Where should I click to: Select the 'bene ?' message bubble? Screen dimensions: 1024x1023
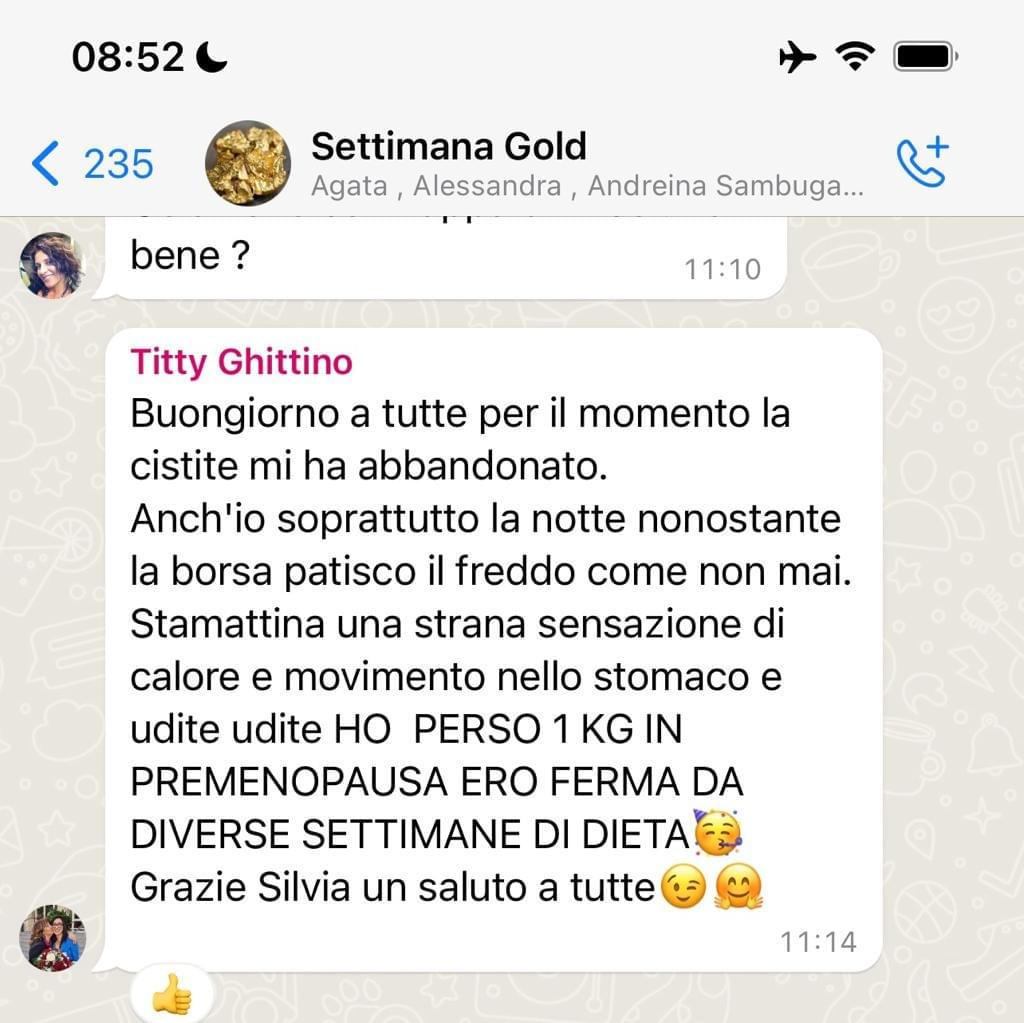(445, 258)
